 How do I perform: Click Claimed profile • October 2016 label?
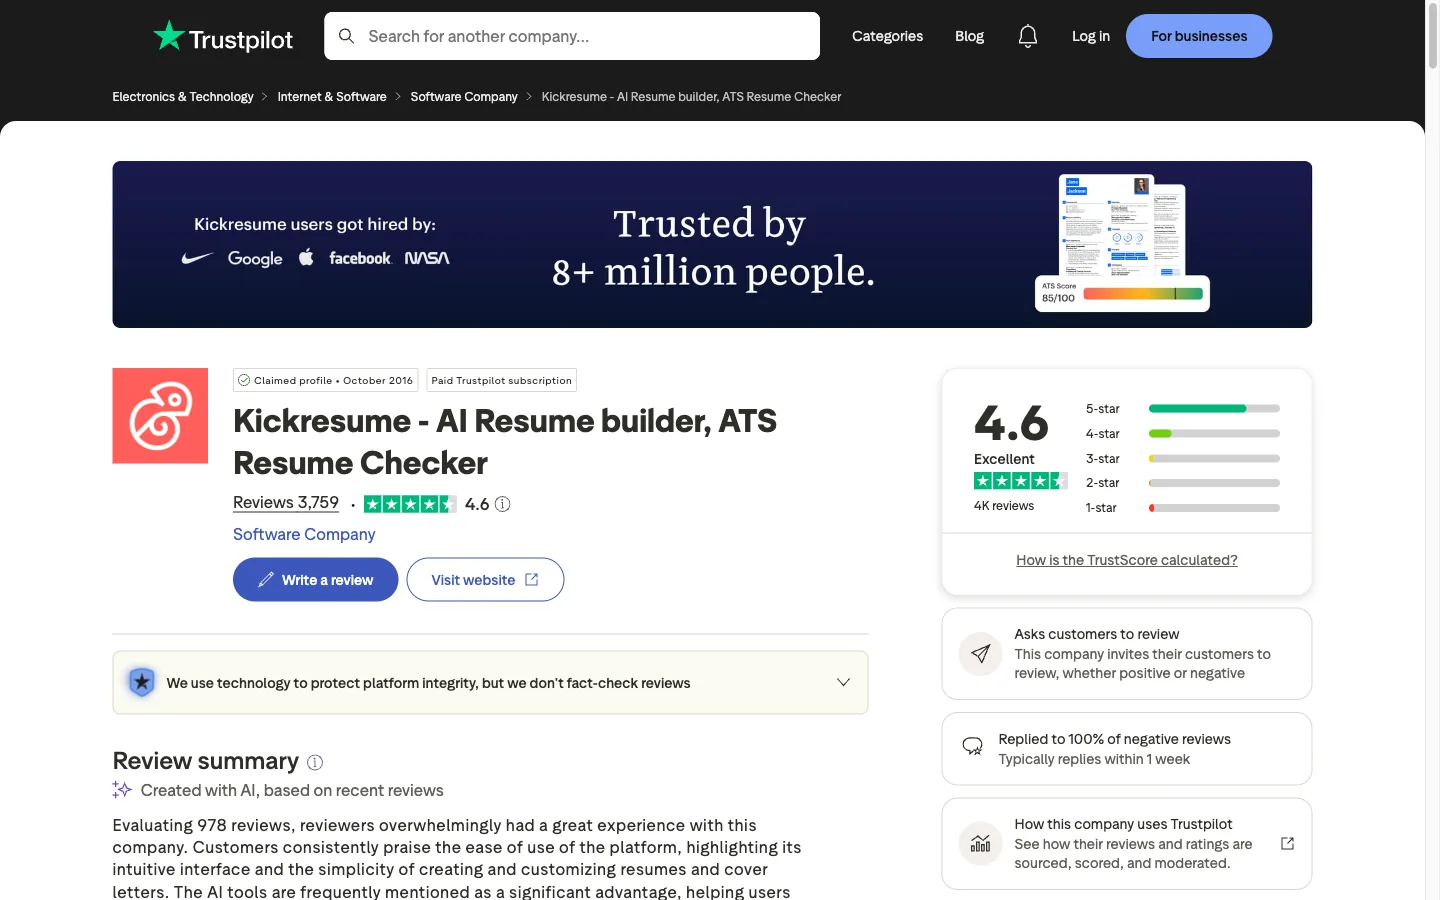(326, 380)
